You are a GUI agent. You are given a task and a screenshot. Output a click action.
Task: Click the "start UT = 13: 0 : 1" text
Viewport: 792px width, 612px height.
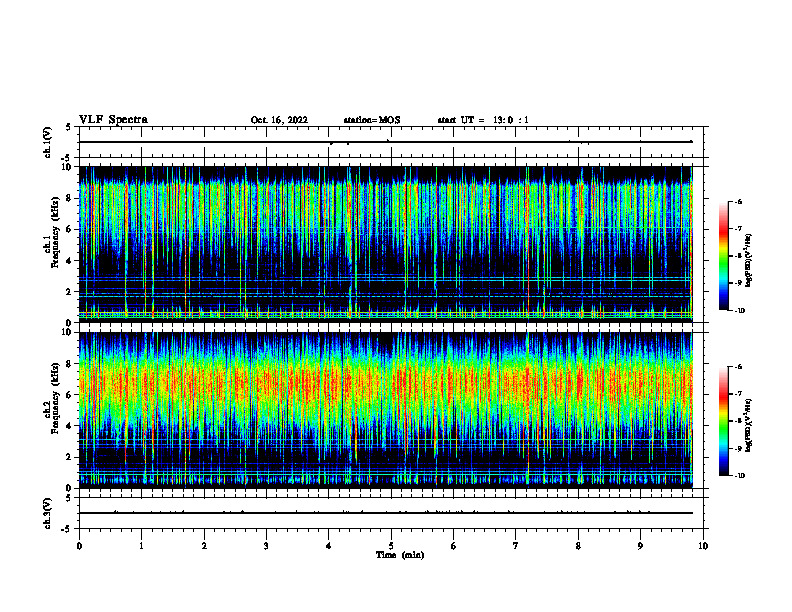tap(483, 120)
